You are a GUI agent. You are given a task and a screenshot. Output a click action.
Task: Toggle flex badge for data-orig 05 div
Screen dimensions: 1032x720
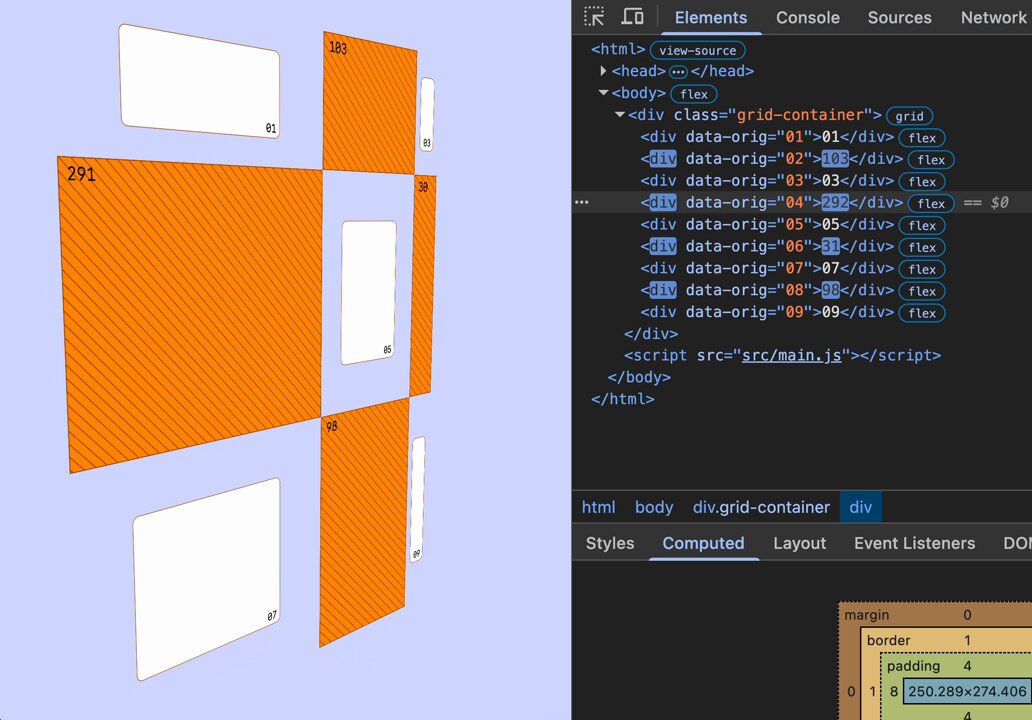922,226
